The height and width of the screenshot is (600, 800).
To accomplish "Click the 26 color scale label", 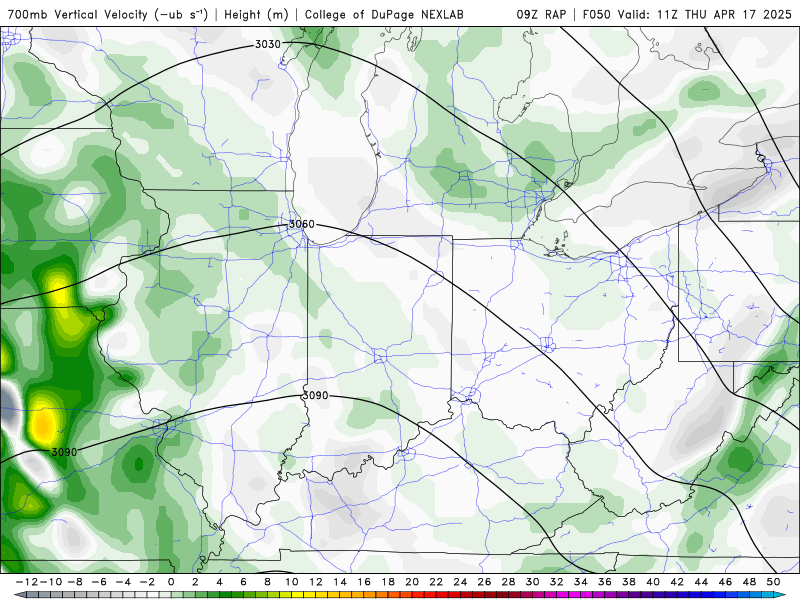I will [484, 582].
